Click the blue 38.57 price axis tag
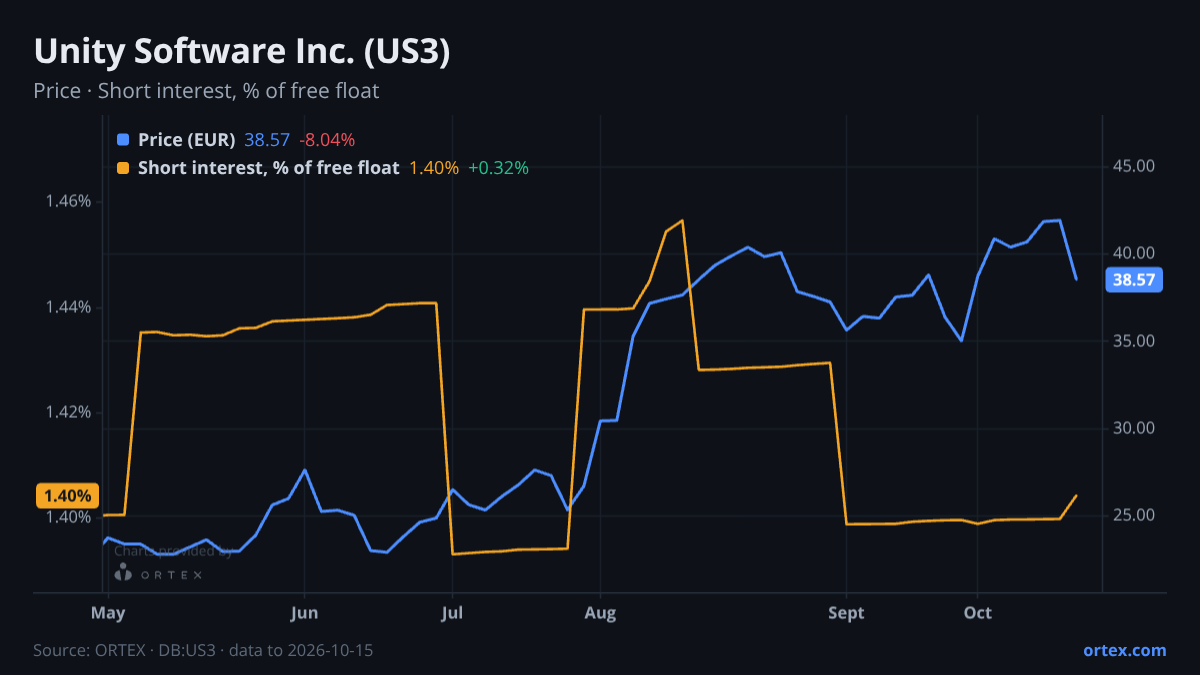Screen dimensions: 1200x675 click(x=1135, y=280)
